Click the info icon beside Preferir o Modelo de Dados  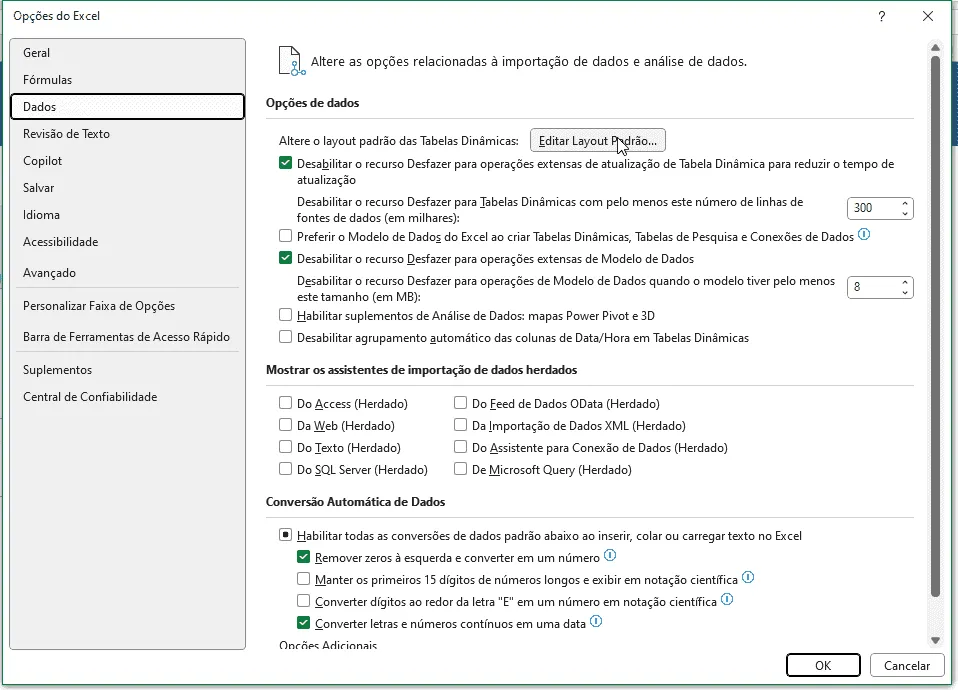tap(864, 235)
